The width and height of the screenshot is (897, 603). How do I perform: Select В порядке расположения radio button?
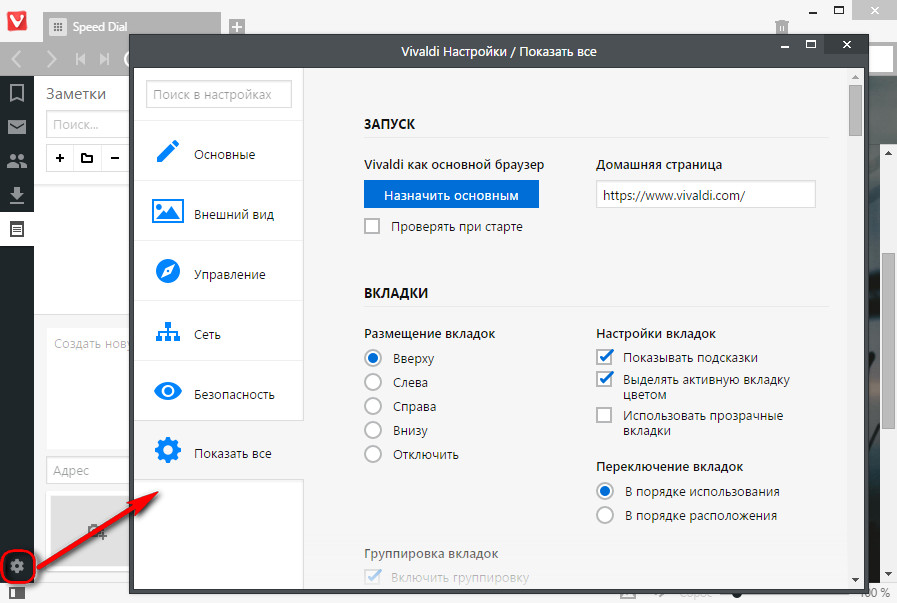coord(605,515)
